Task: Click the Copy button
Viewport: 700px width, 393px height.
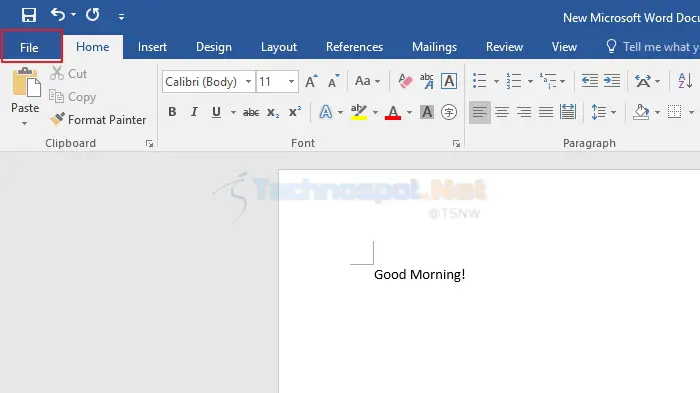Action: pyautogui.click(x=73, y=97)
